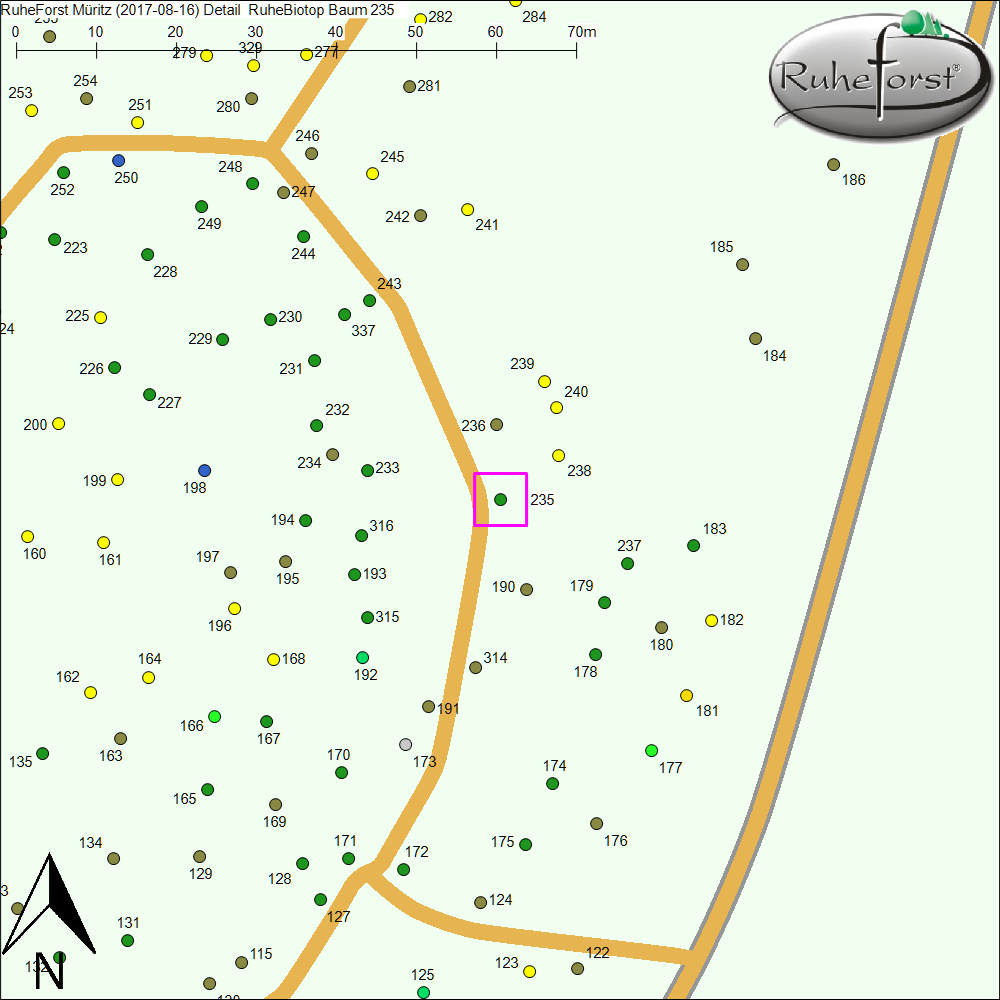
Task: Select the turquoise tree marker 125
Action: (423, 991)
